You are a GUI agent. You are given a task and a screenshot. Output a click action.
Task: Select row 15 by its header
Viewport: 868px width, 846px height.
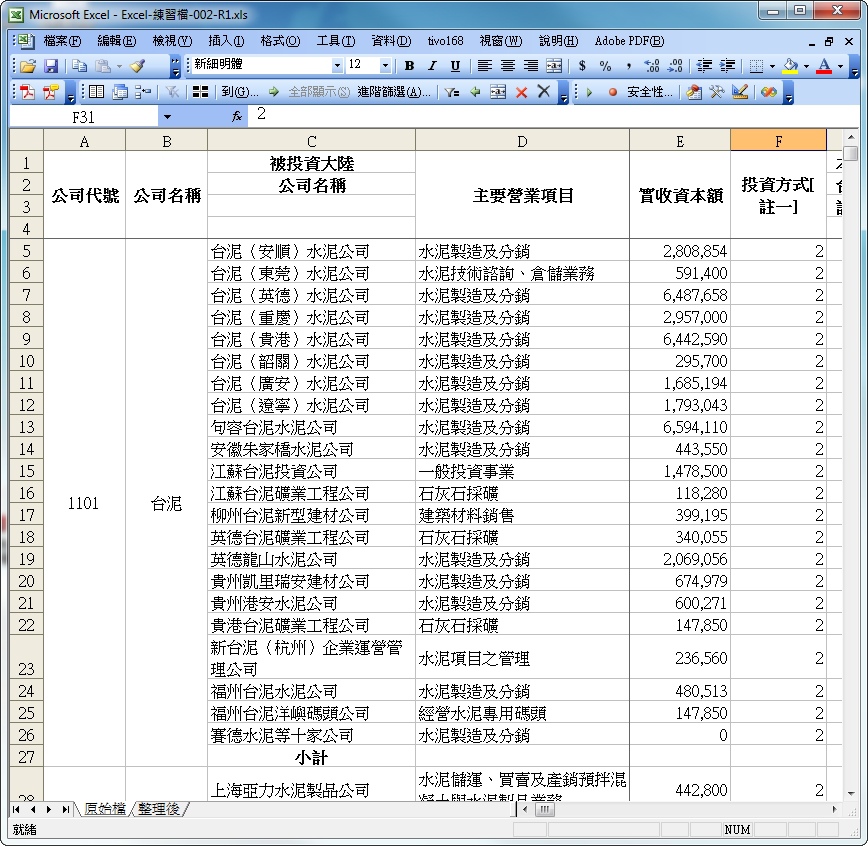(x=26, y=471)
